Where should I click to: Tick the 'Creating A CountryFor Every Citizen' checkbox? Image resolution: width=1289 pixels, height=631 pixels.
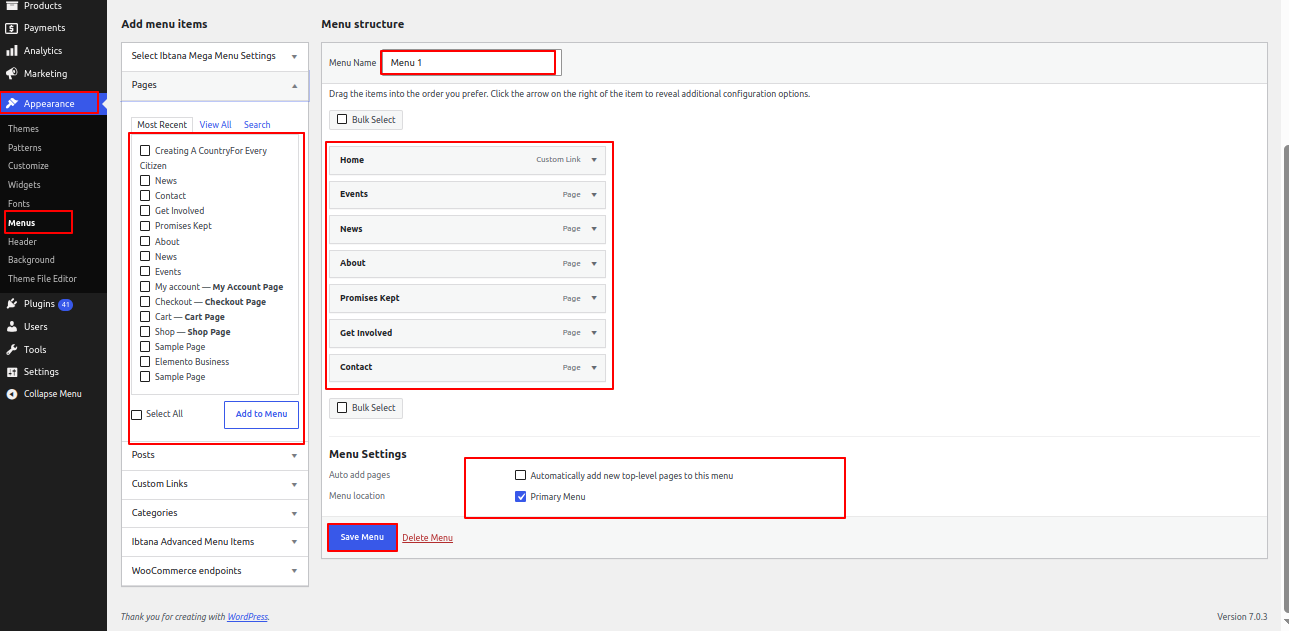[x=145, y=151]
